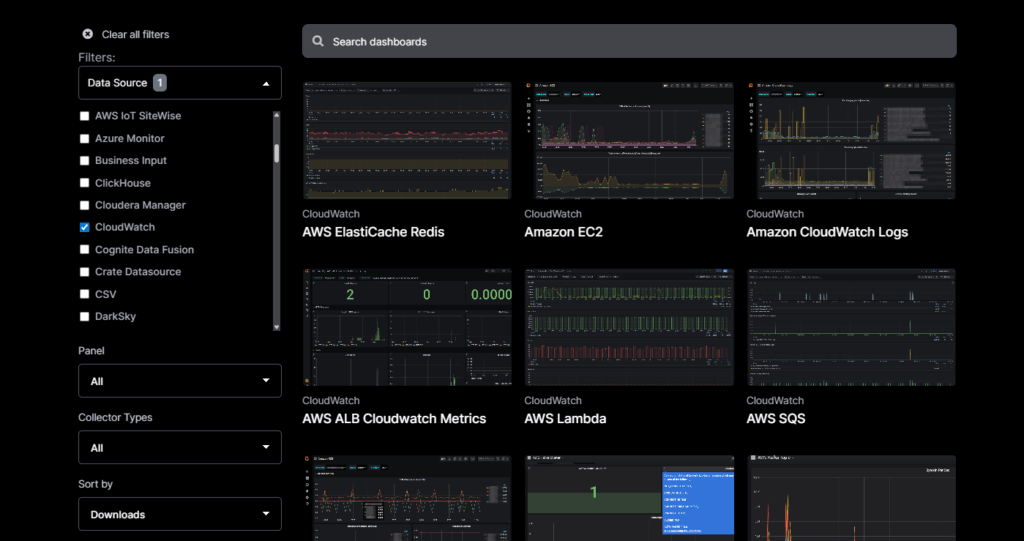Image resolution: width=1024 pixels, height=541 pixels.
Task: Click the data source list scroll-down arrow
Action: (276, 327)
